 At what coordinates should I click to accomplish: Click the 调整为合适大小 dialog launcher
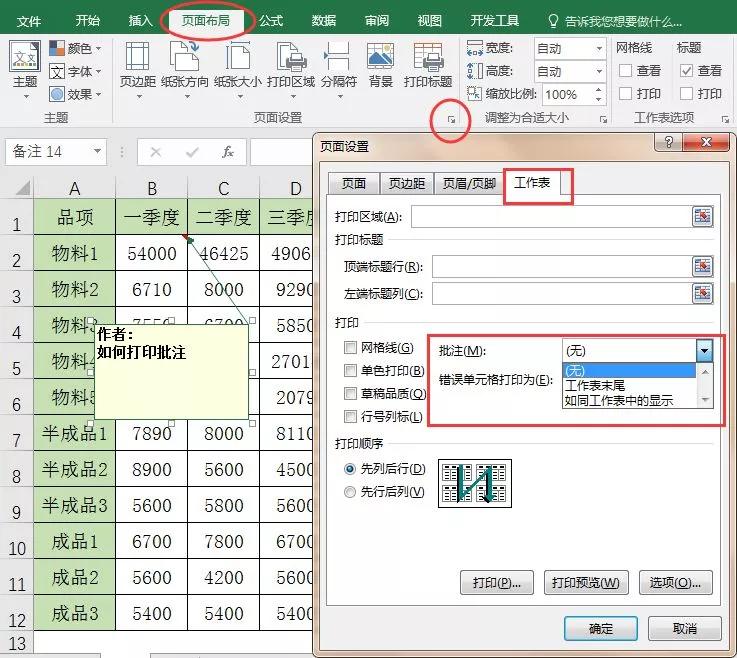(603, 119)
